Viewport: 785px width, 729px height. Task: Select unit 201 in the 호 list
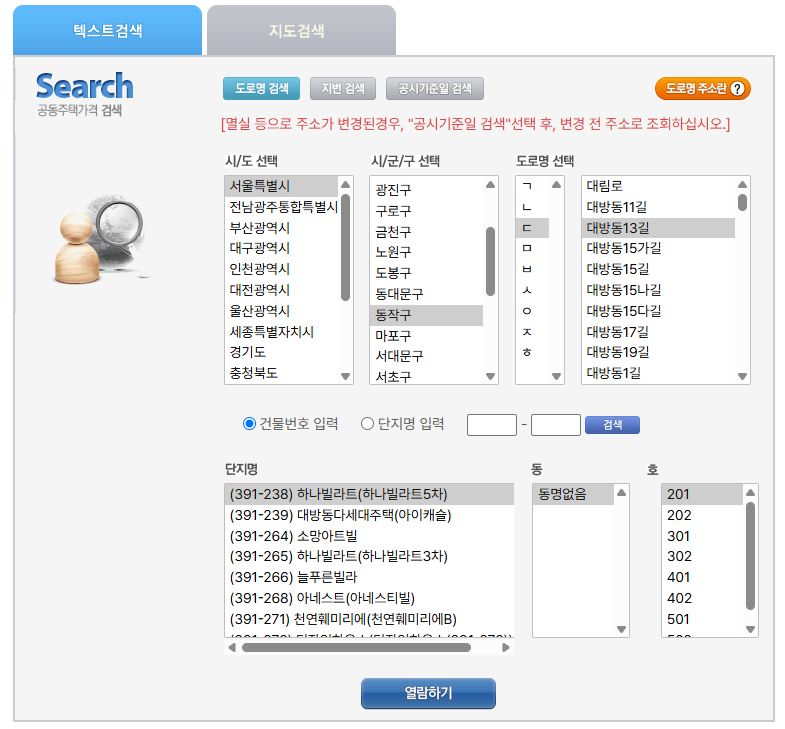point(702,494)
